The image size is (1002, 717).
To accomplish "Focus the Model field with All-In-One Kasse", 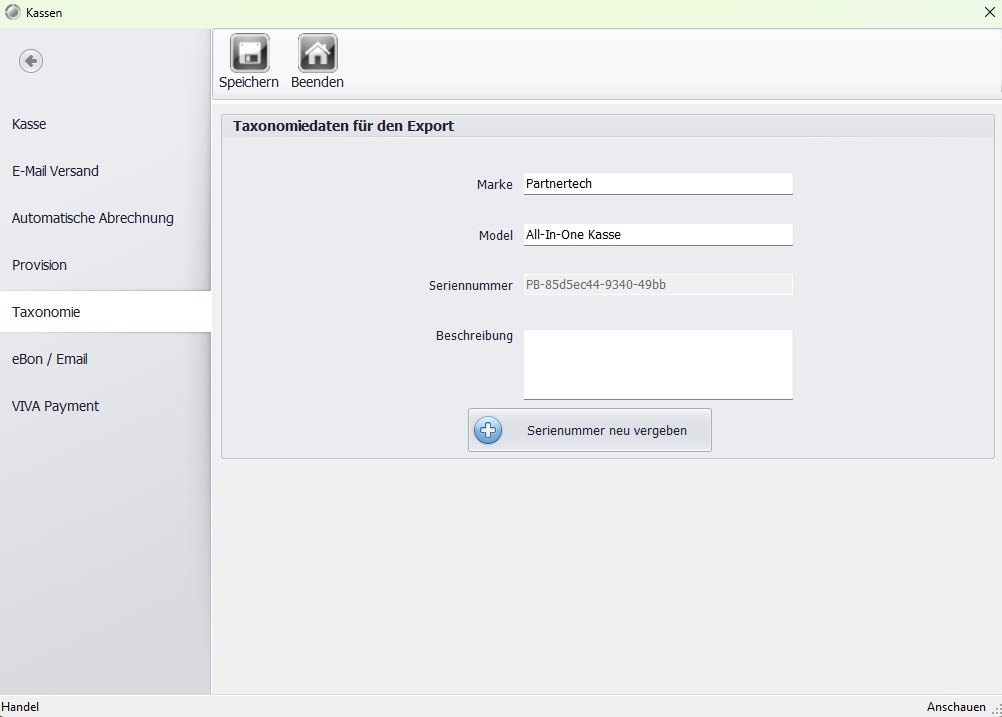I will [657, 235].
